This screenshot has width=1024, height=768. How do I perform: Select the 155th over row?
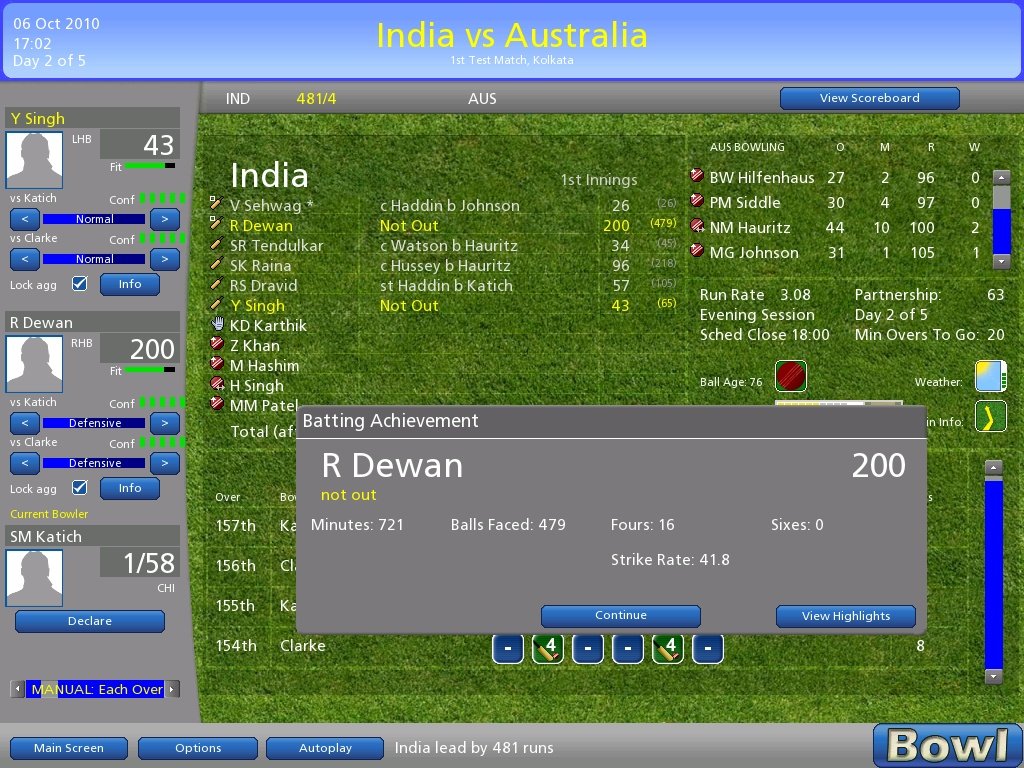tap(255, 605)
